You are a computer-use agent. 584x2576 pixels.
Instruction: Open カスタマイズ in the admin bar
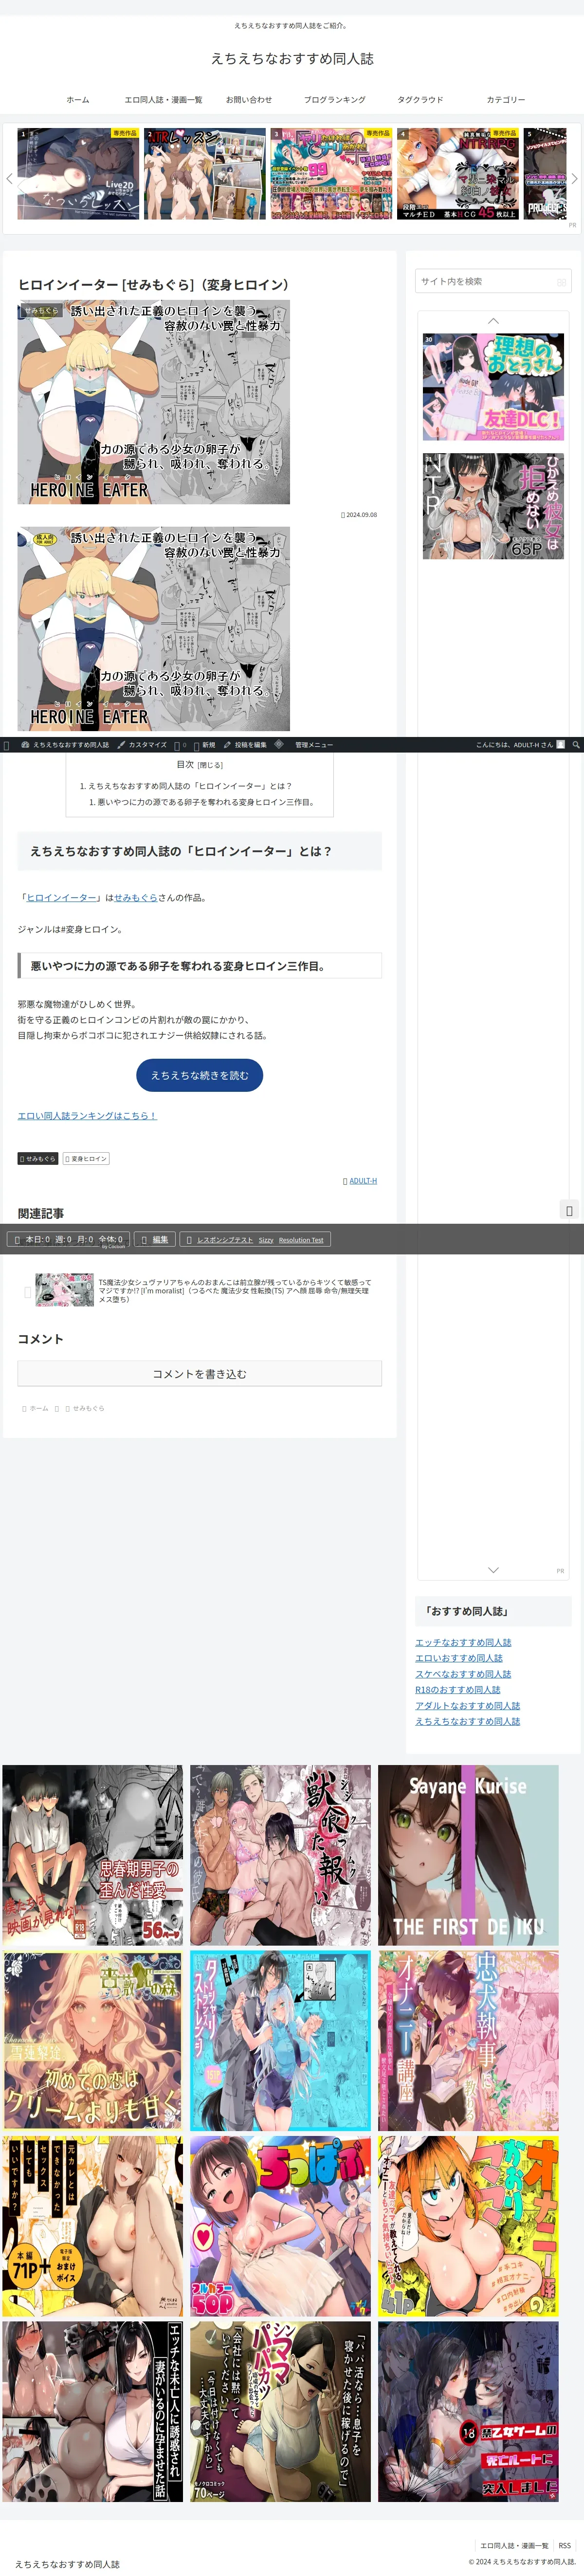pos(142,745)
